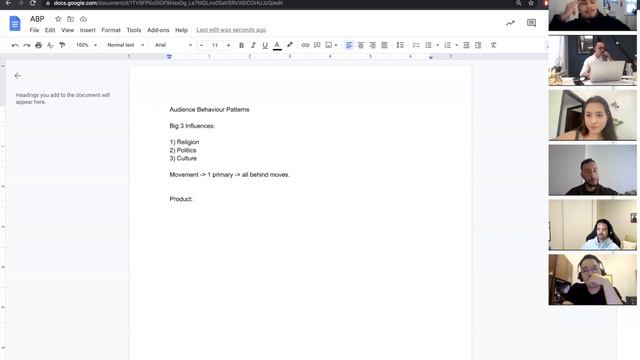
Task: Expand the insert image options arrow
Action: tap(336, 45)
